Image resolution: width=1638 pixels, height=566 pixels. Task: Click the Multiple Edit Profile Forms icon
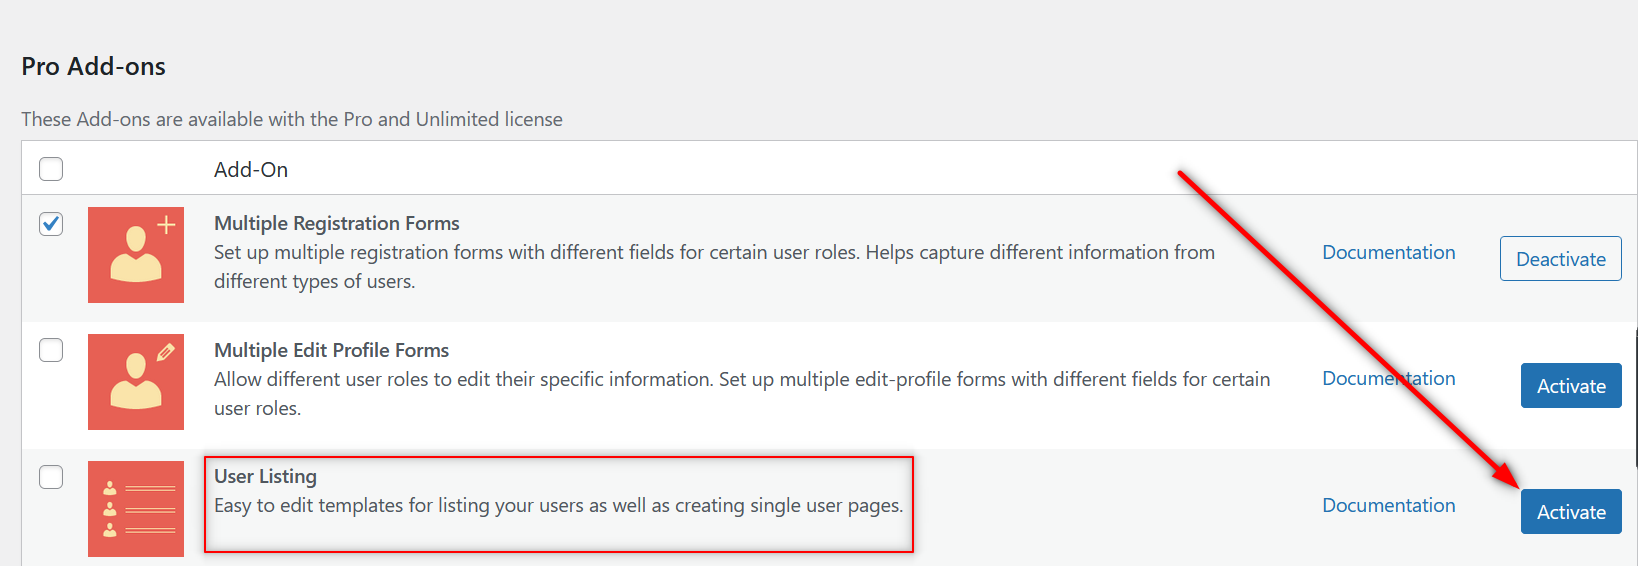coord(136,382)
